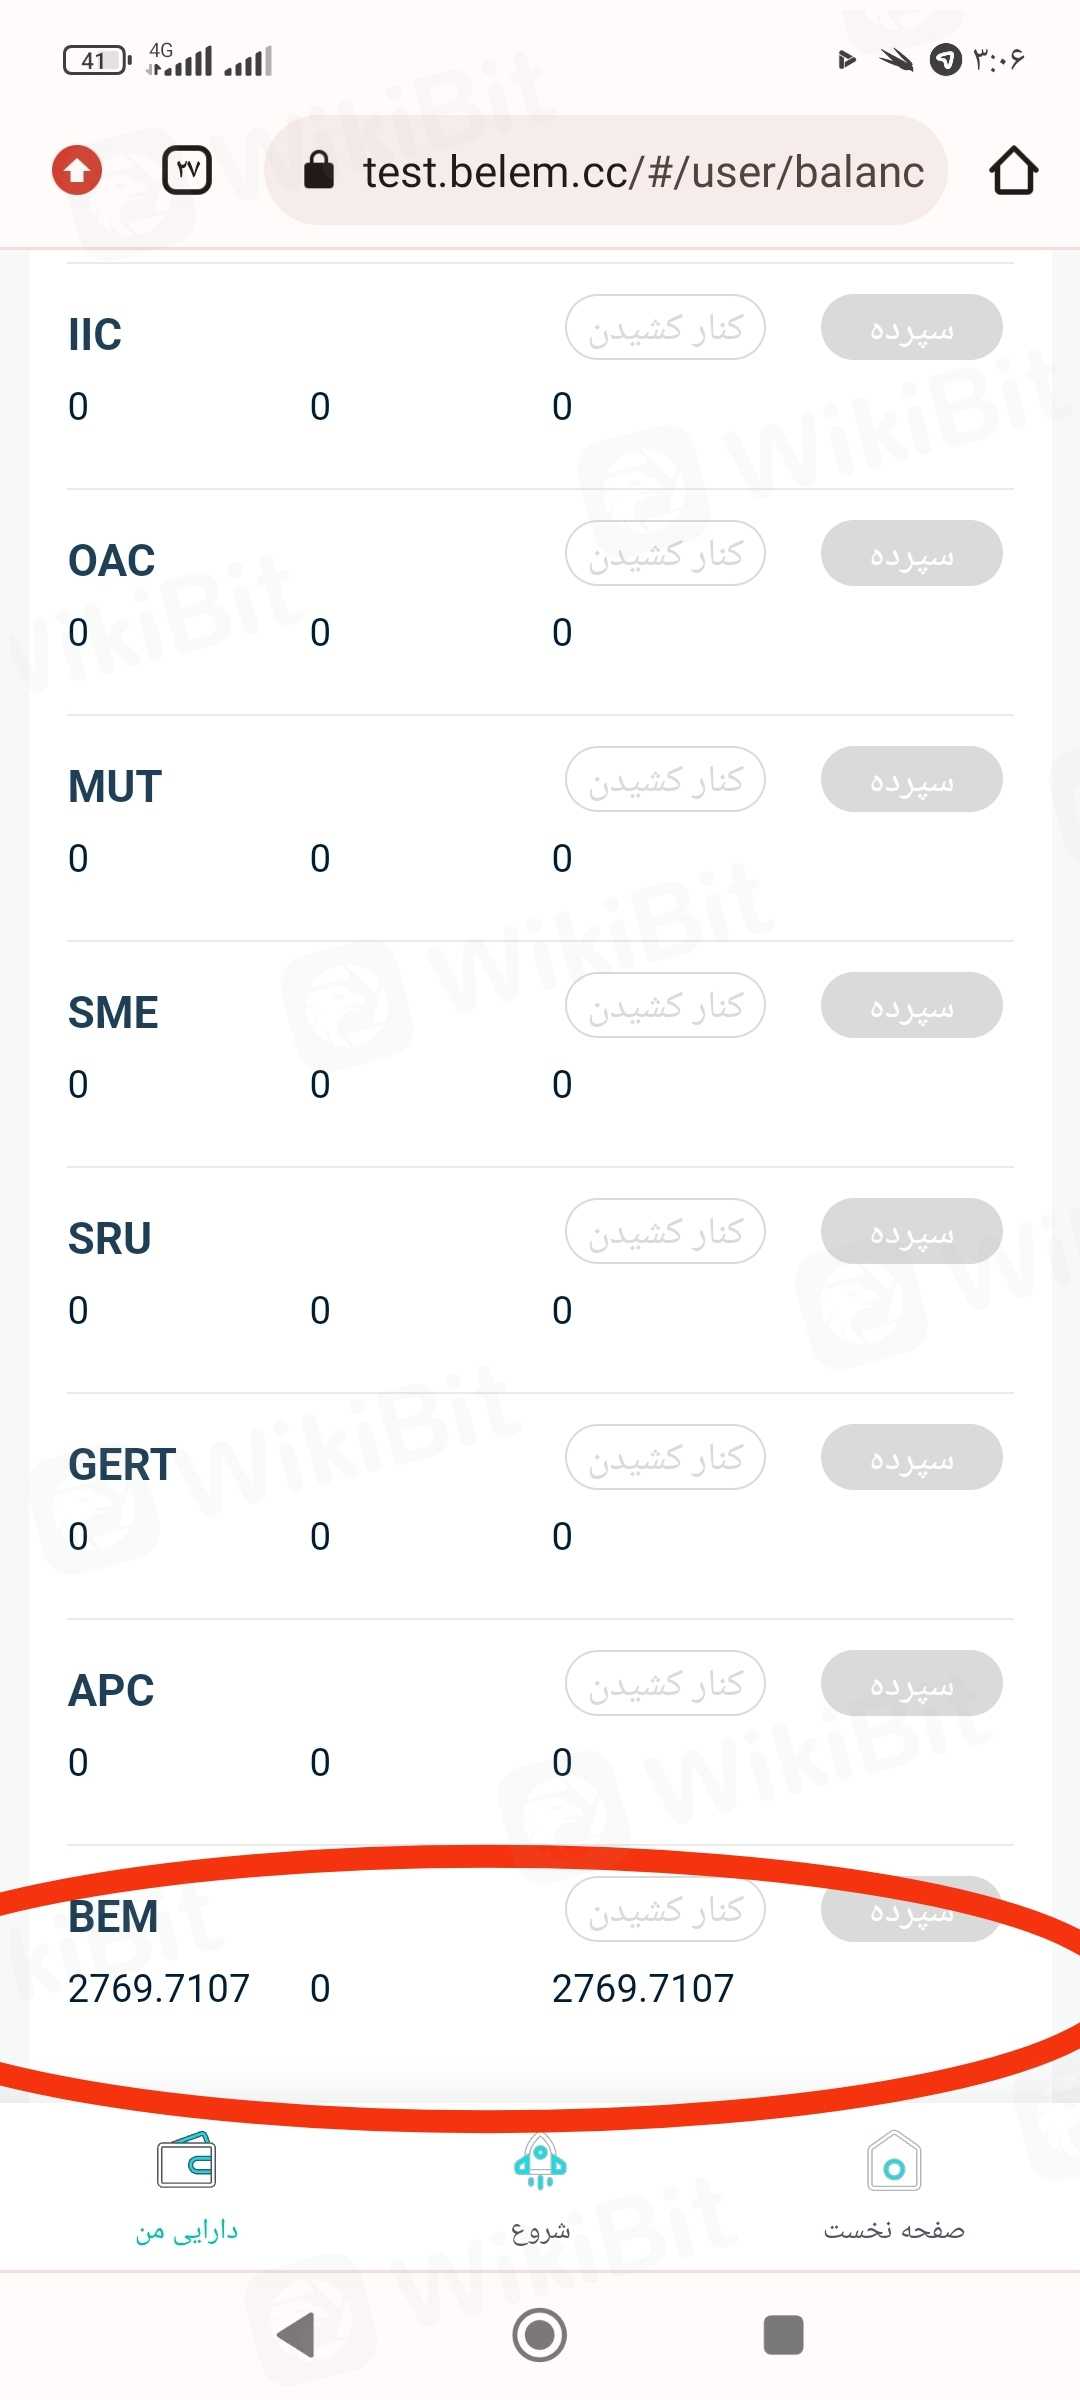
Task: Tap the red upload arrow browser icon
Action: [77, 170]
